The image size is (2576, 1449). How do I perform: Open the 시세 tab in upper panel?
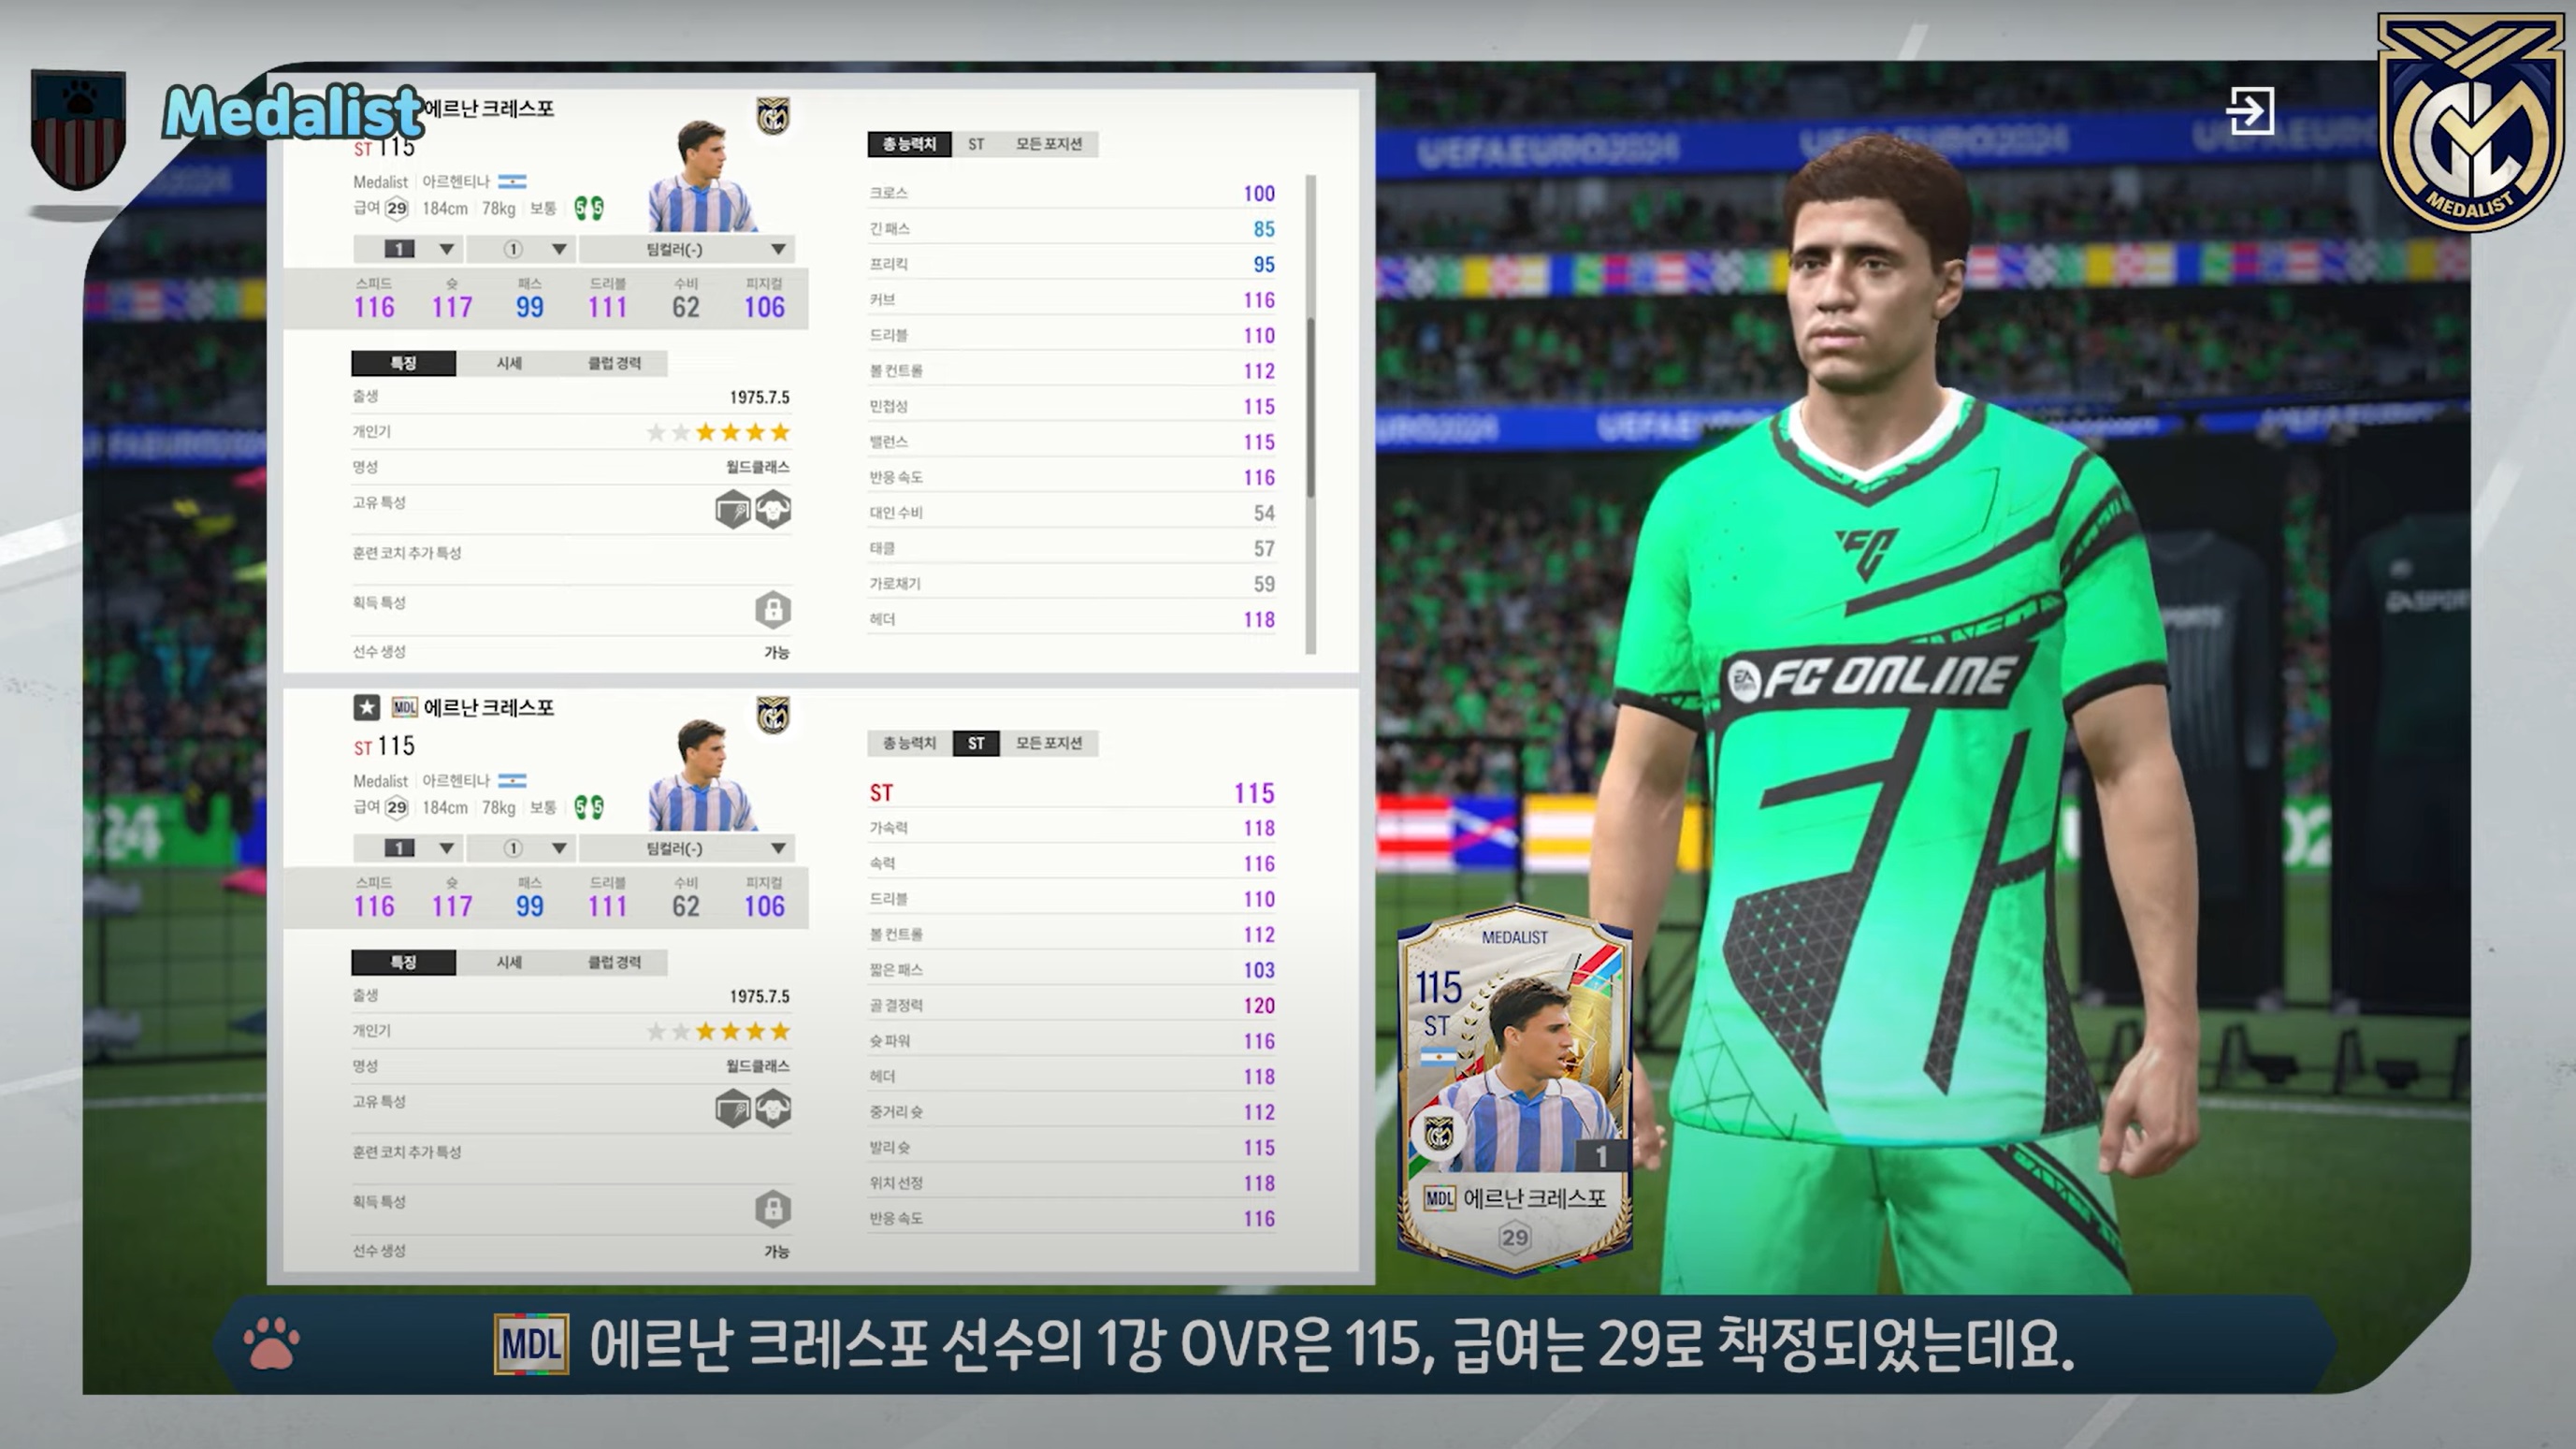[509, 363]
